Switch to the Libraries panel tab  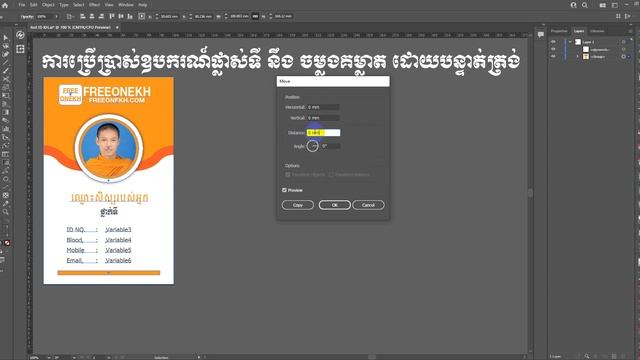pyautogui.click(x=597, y=31)
